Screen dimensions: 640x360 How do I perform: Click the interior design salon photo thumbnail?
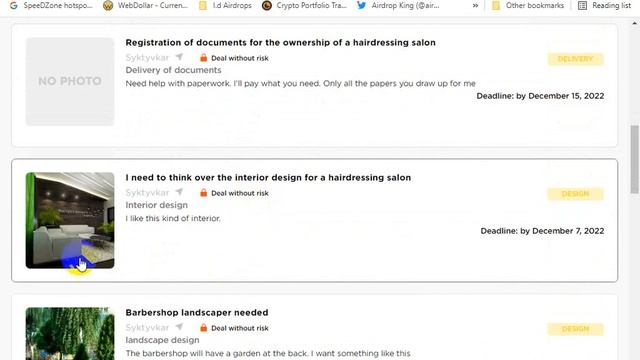coord(70,220)
